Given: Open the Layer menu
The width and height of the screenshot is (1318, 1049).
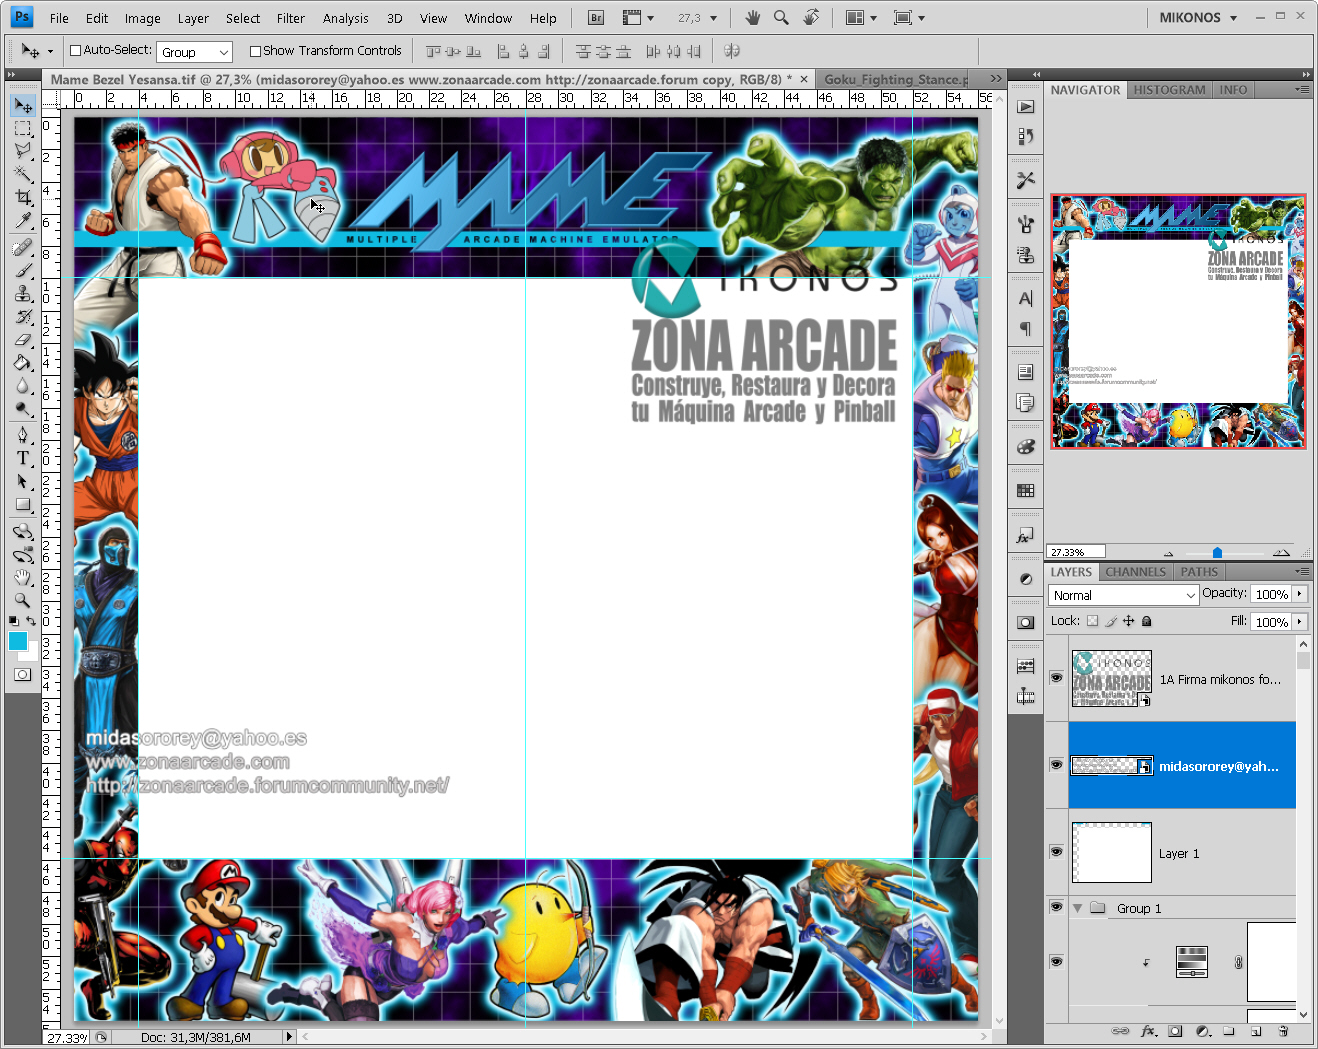Looking at the screenshot, I should click(x=193, y=18).
